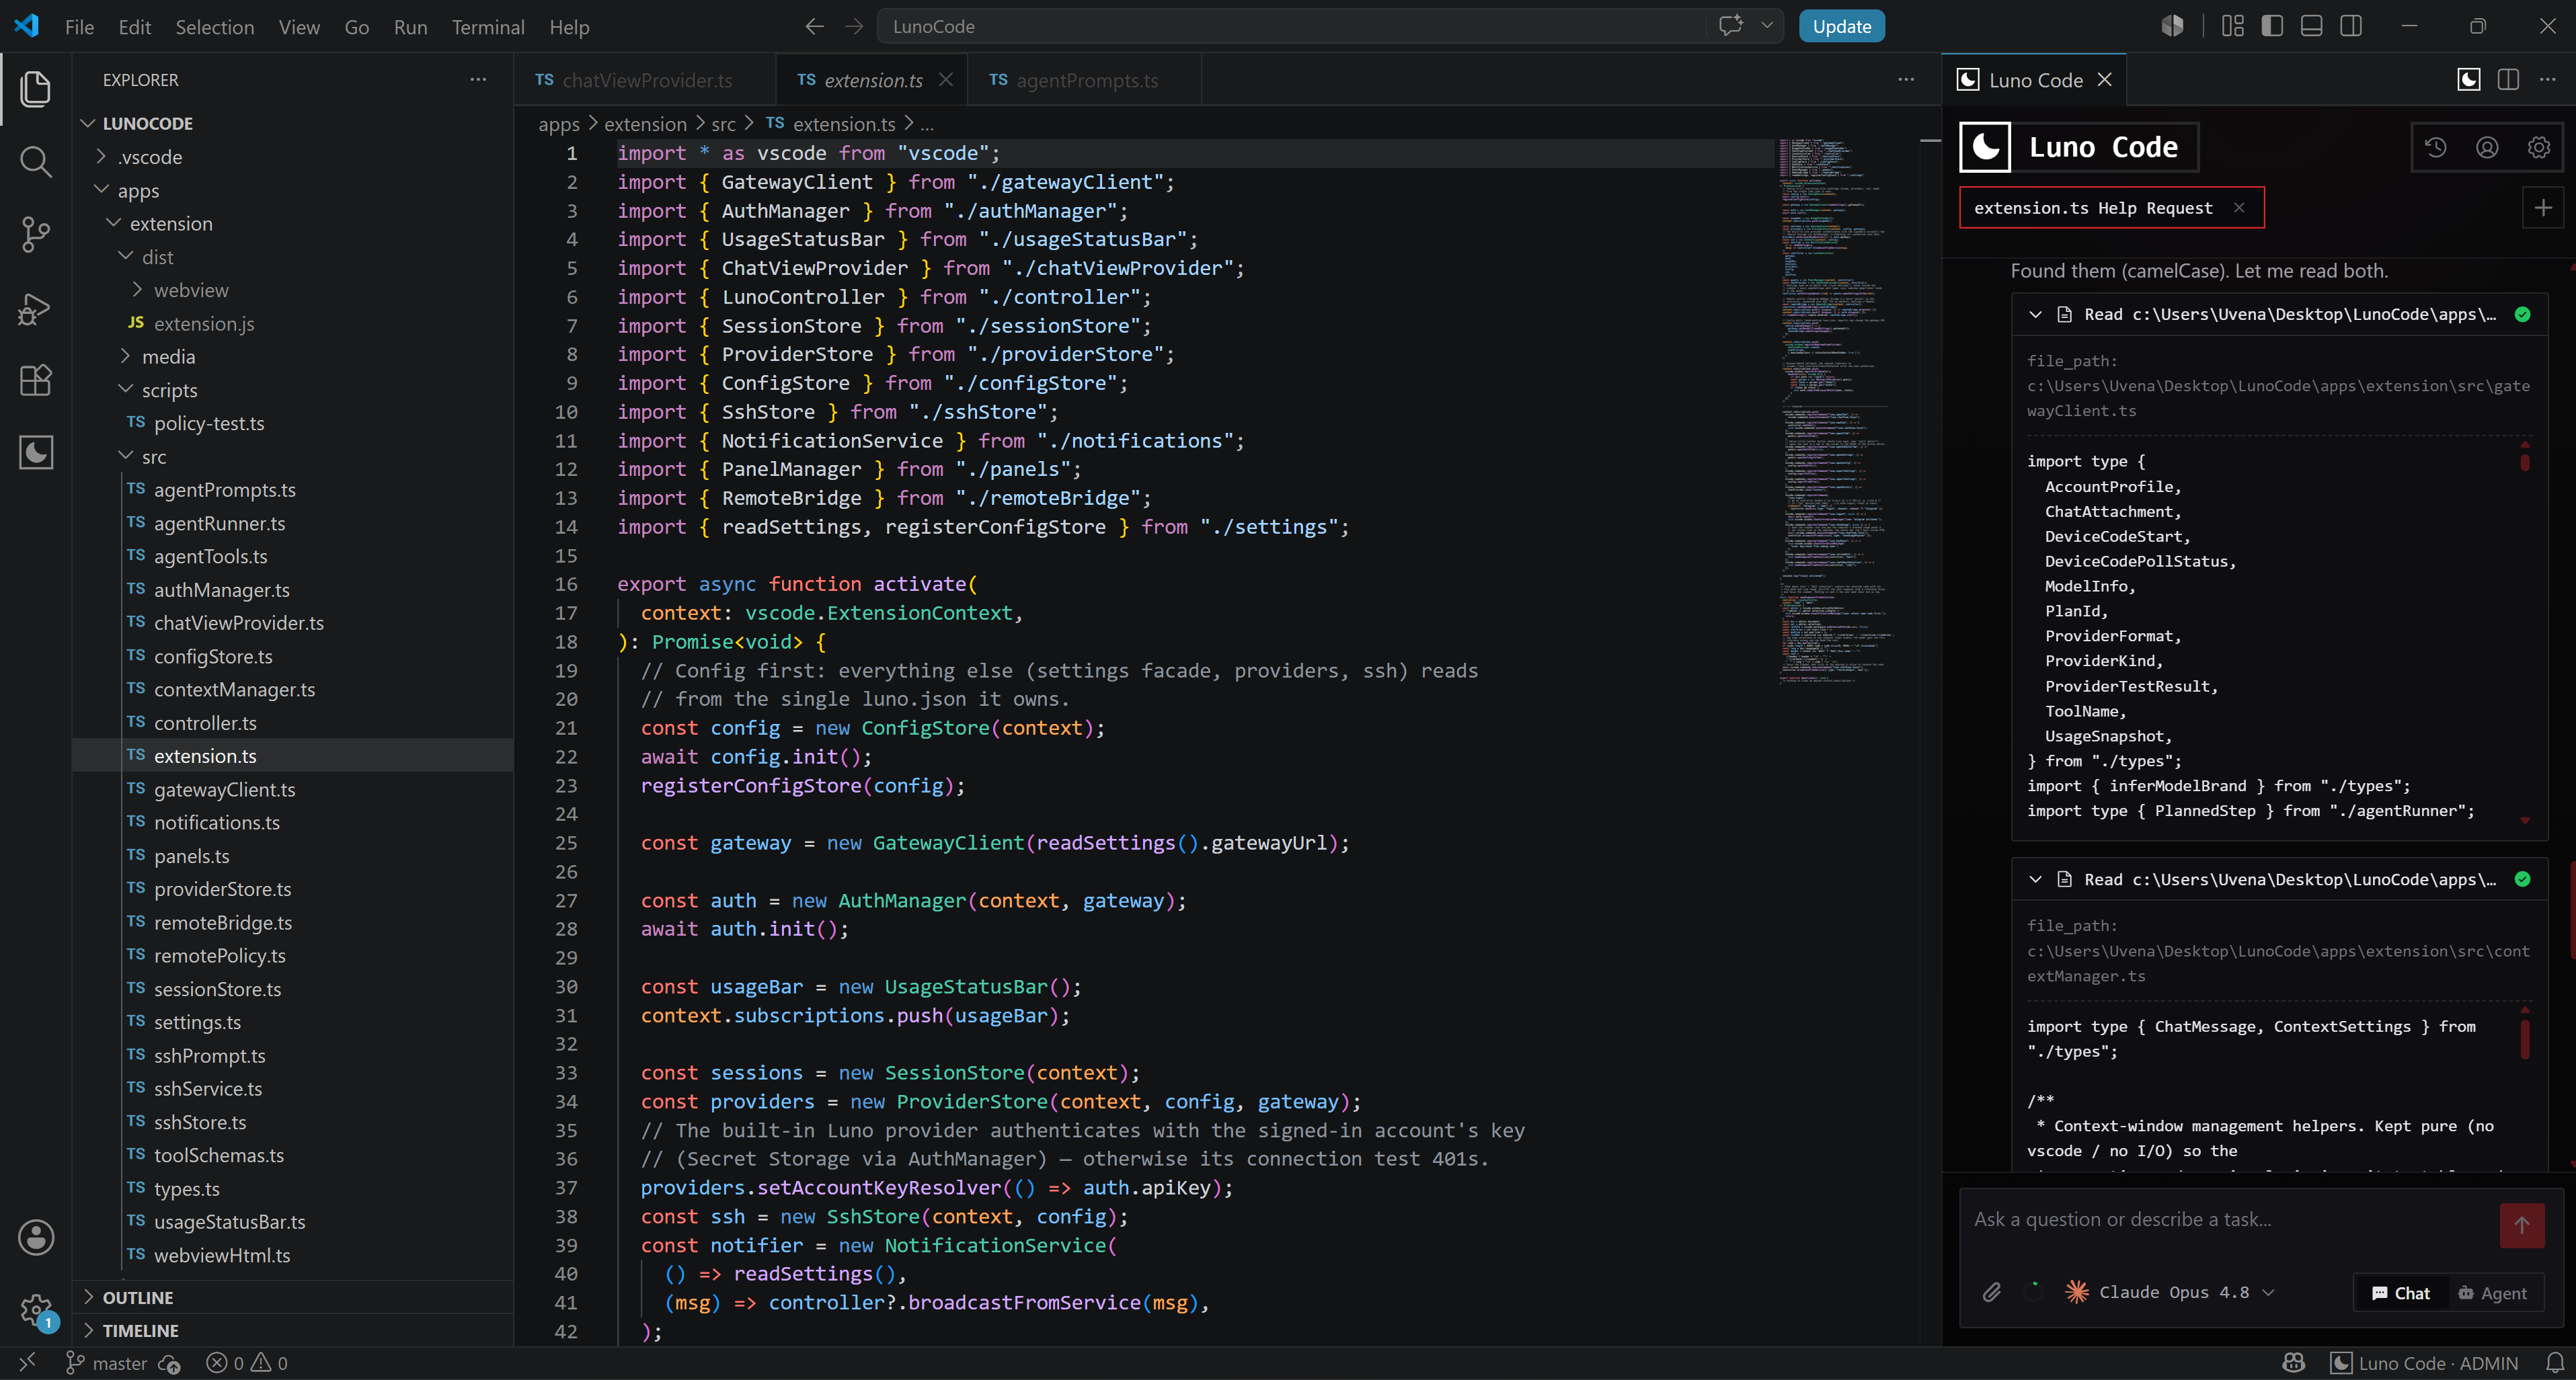Open the Search view in activity bar
This screenshot has height=1380, width=2576.
click(x=36, y=161)
